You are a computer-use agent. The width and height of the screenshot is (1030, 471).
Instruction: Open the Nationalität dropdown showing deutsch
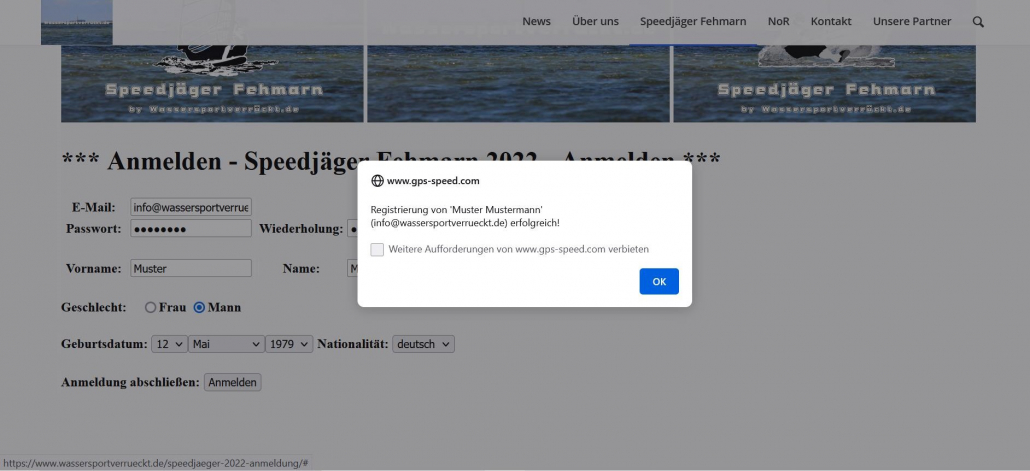[x=423, y=344]
